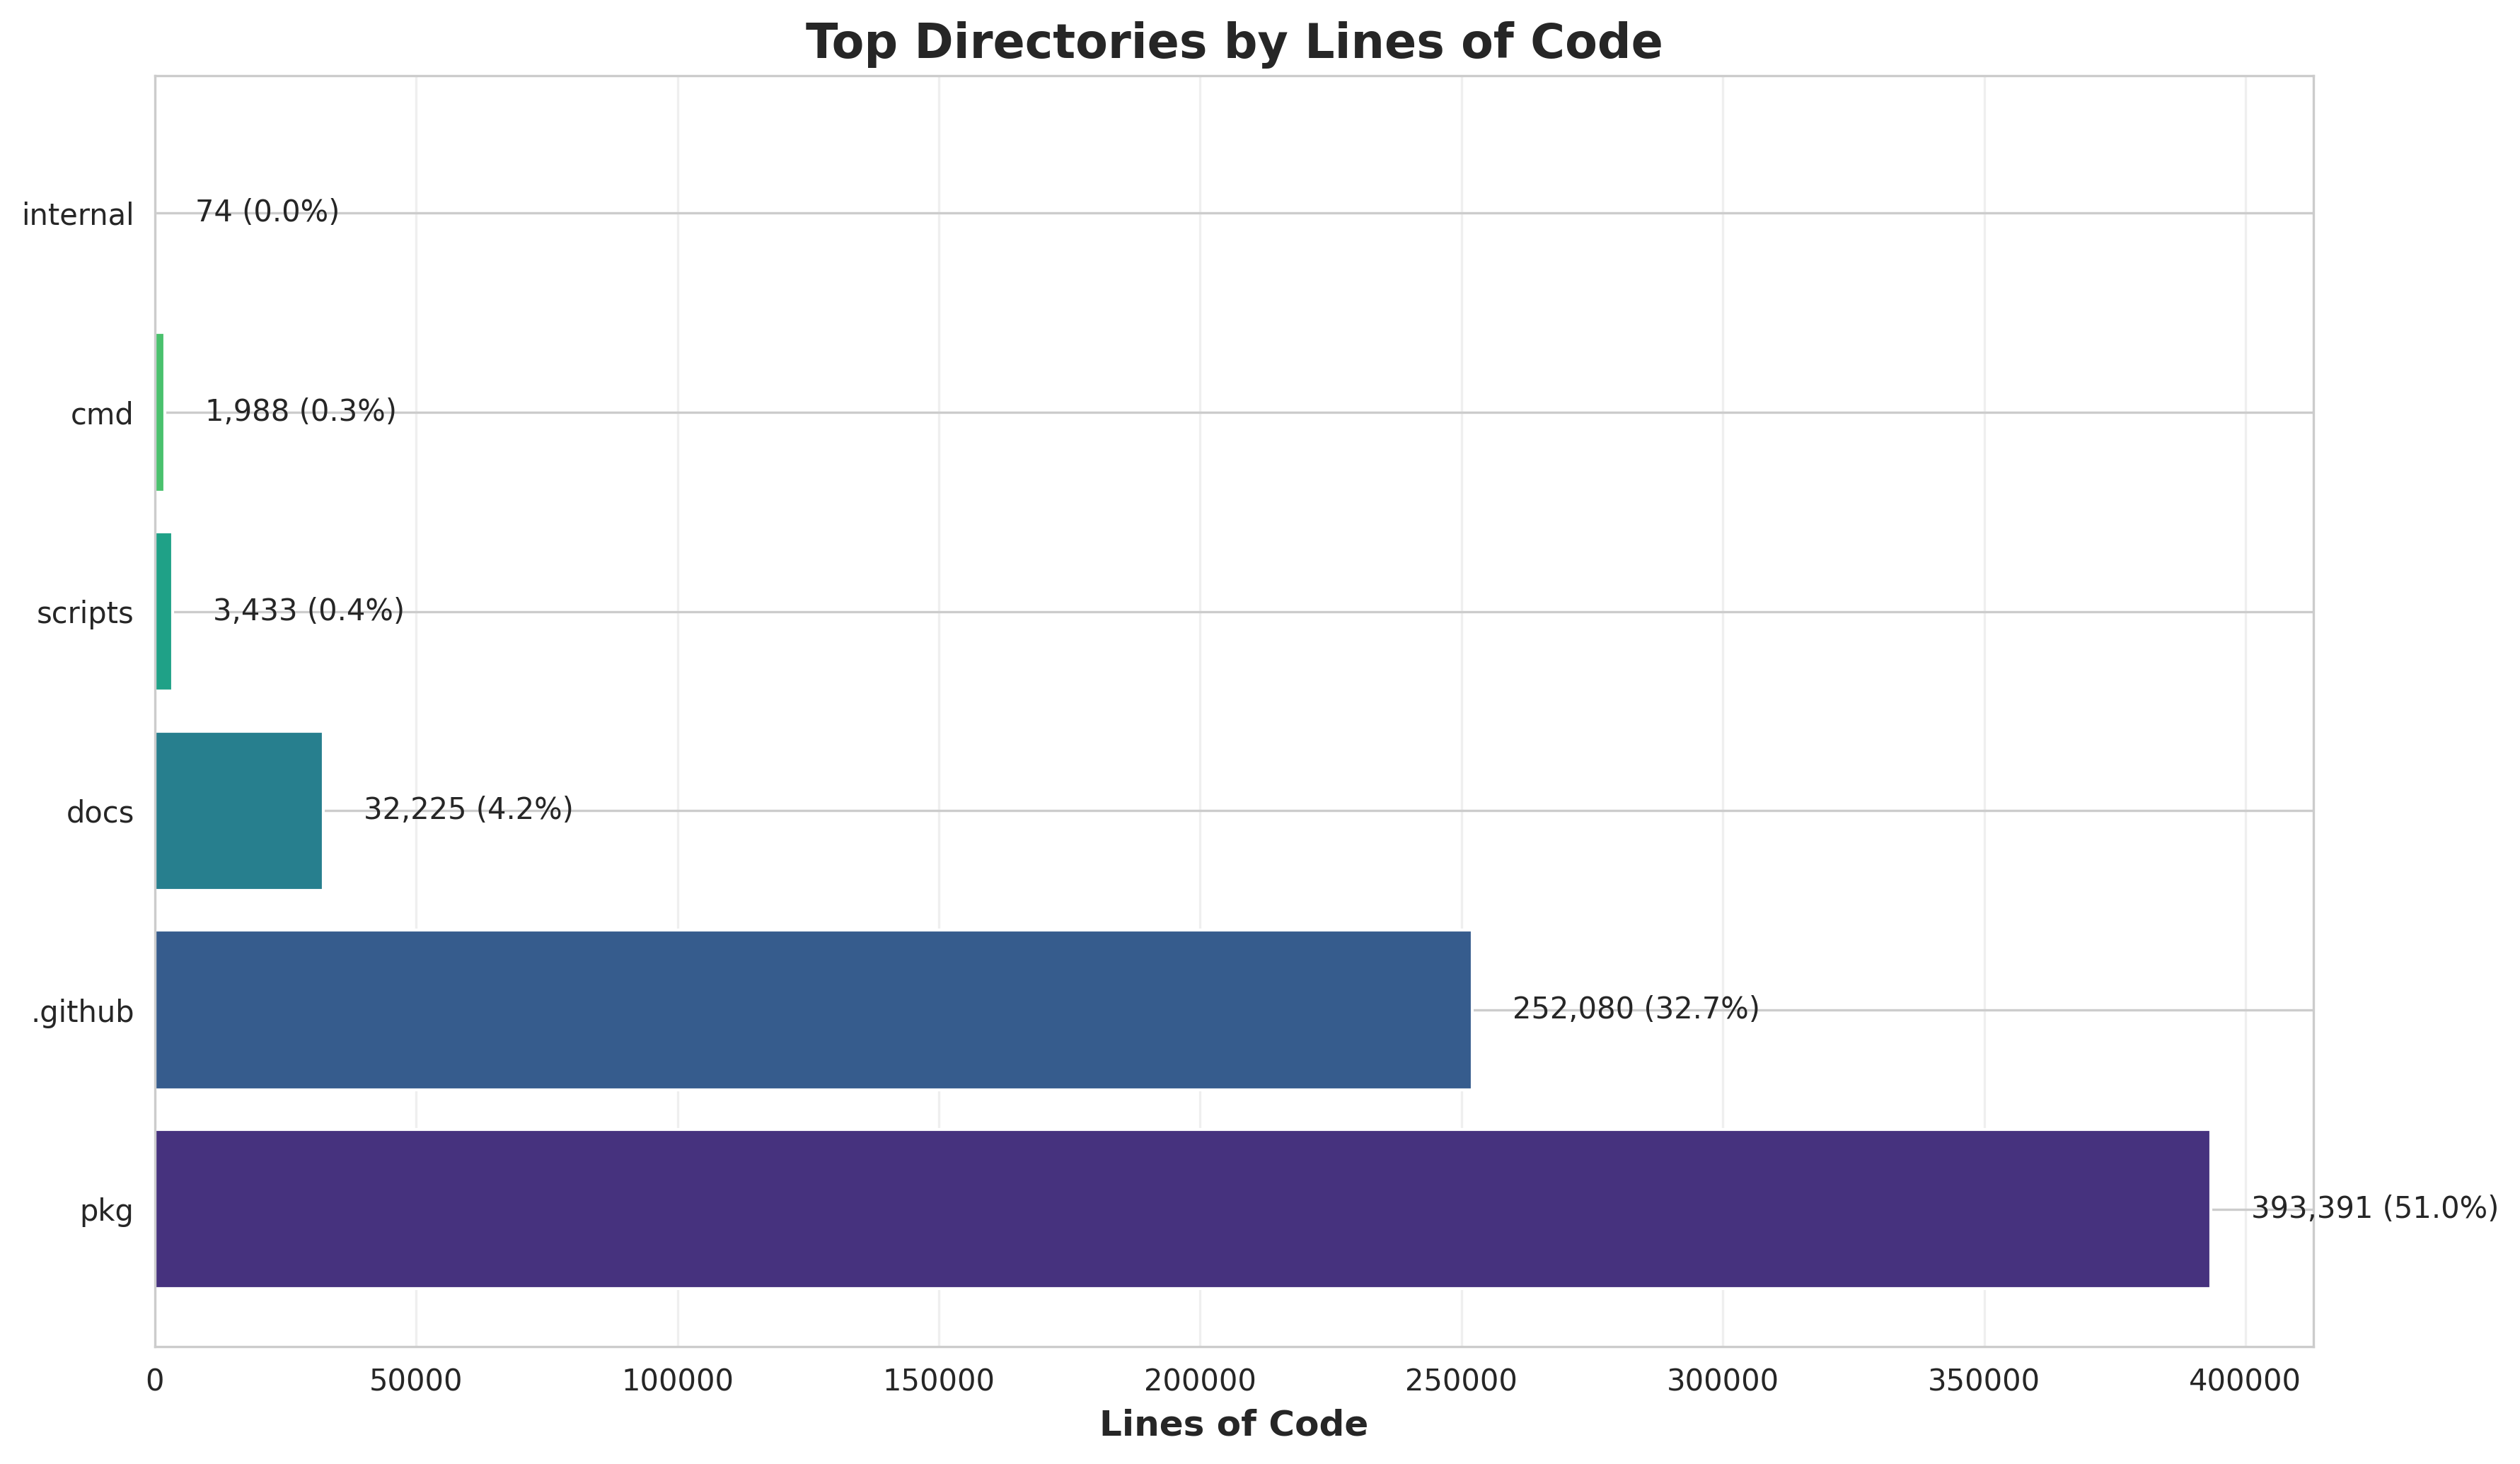Click the green scripts bar
Screen dimensions: 2520x1464
click(163, 612)
